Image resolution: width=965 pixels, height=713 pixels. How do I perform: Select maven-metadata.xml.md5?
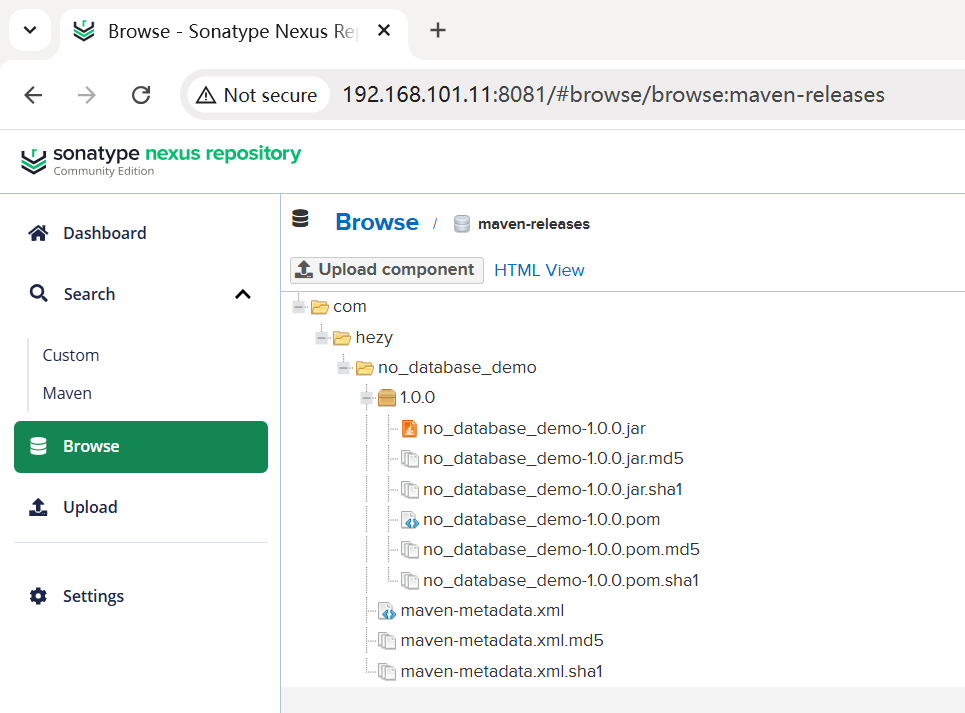pos(502,640)
